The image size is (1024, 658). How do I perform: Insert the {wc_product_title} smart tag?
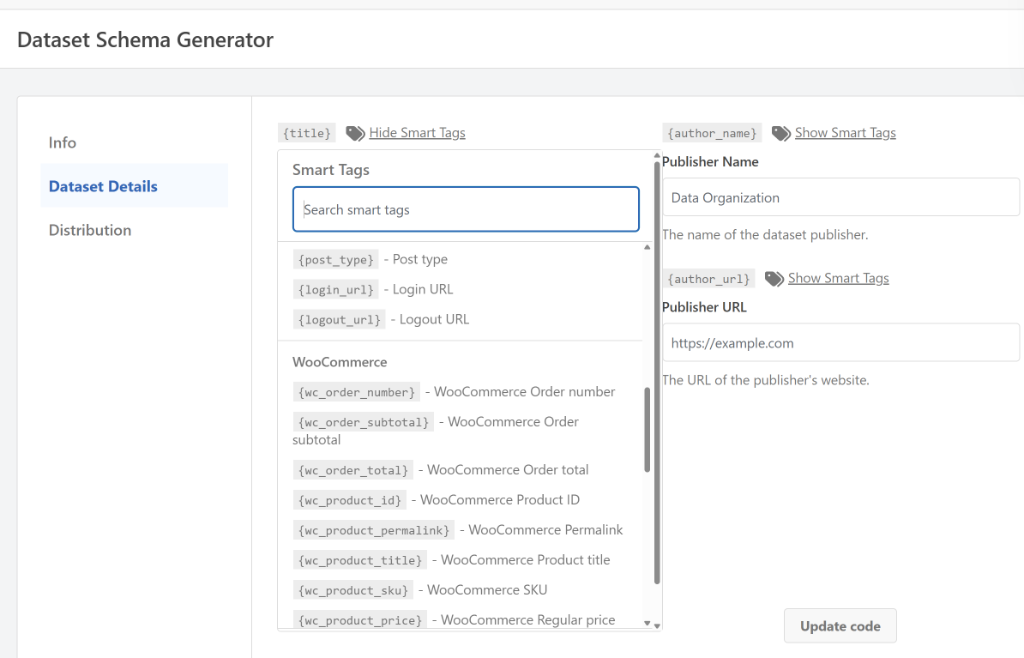point(360,561)
